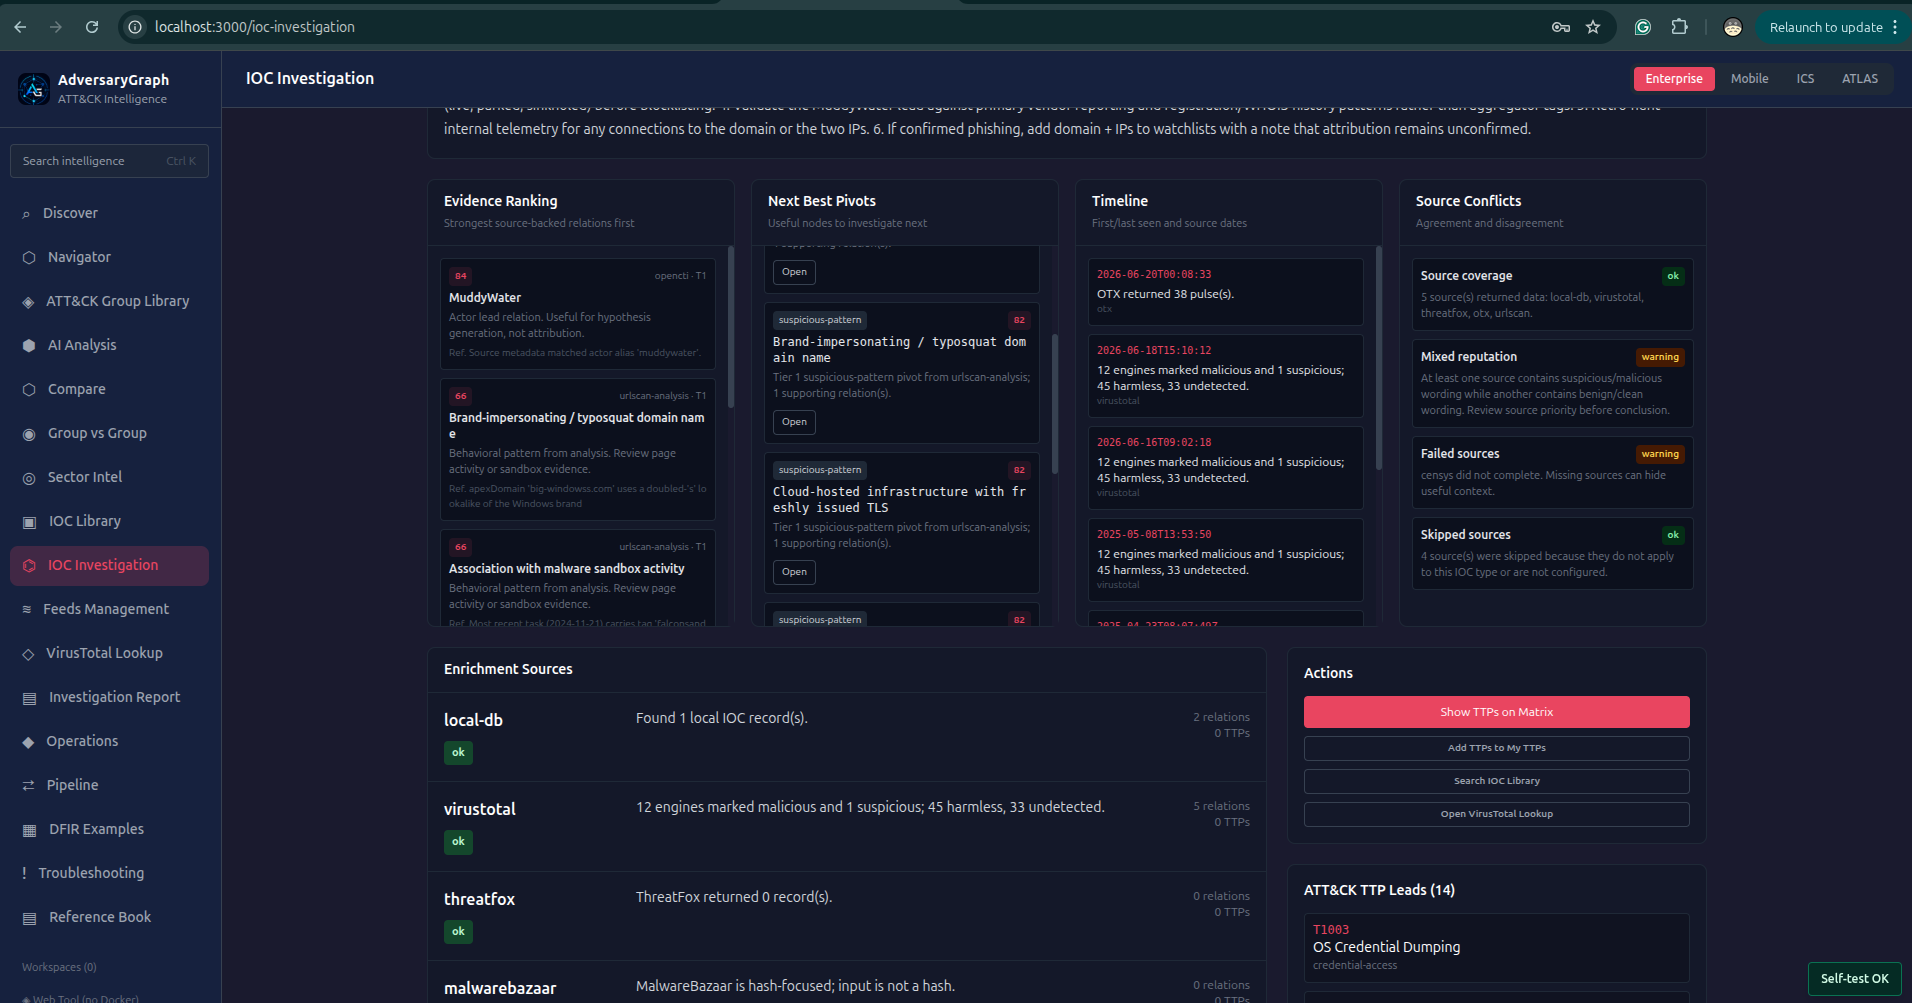Click the Group vs Group icon

click(x=29, y=434)
